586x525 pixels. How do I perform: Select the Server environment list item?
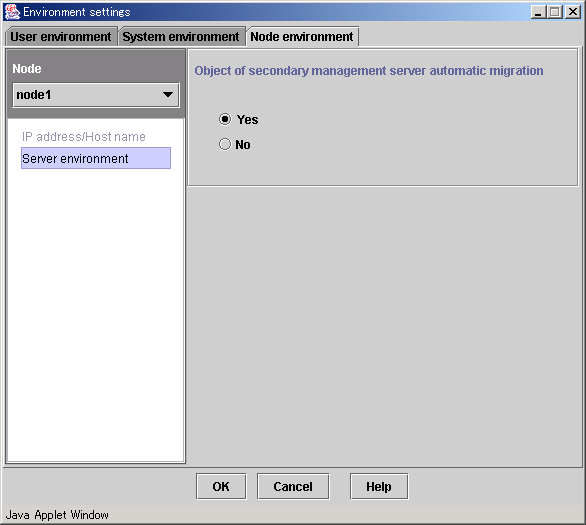coord(96,158)
